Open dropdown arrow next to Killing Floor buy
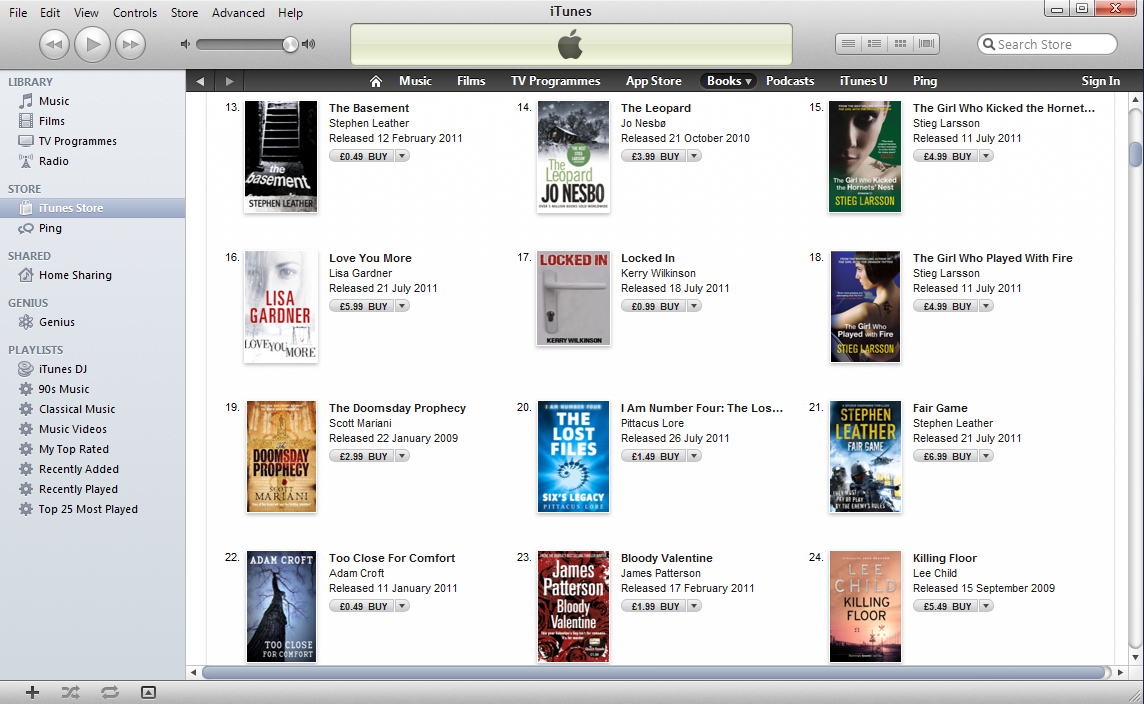 986,606
